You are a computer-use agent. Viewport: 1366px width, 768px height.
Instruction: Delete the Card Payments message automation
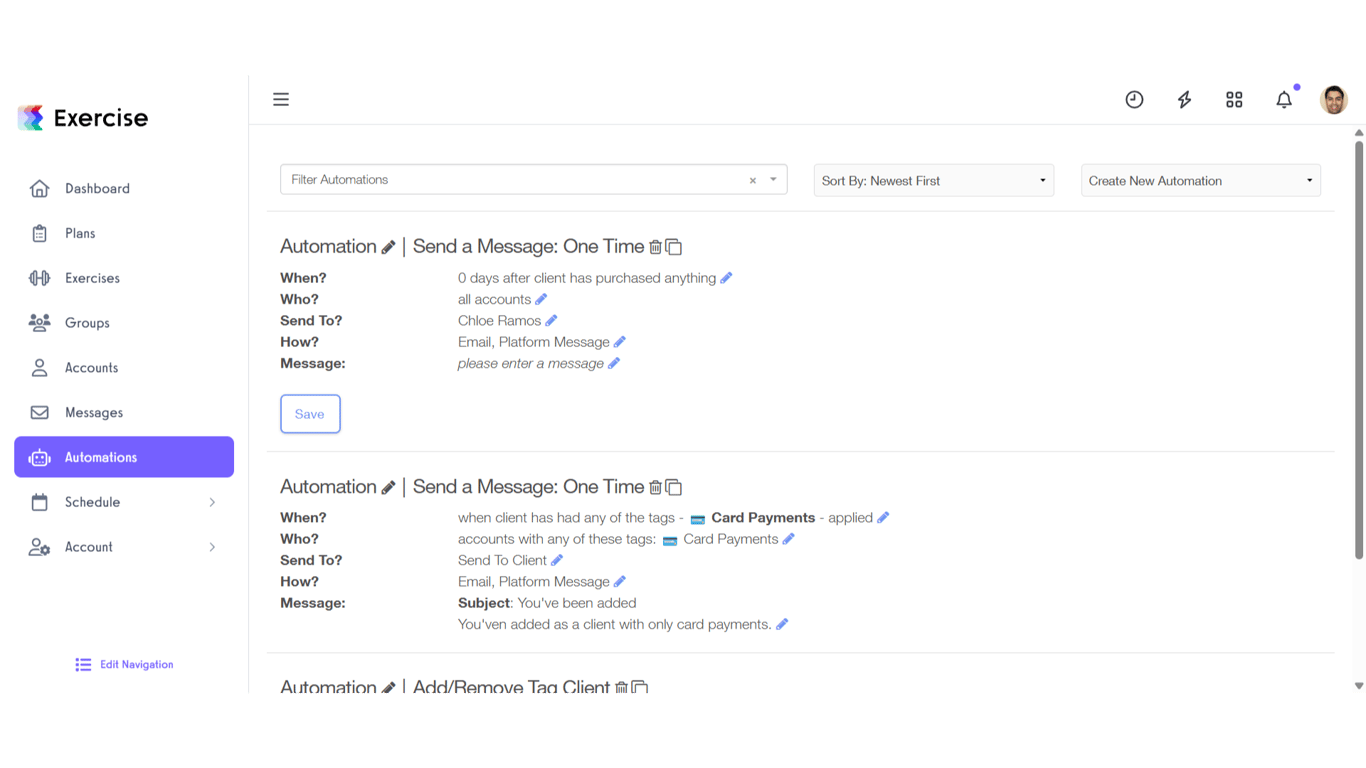655,487
